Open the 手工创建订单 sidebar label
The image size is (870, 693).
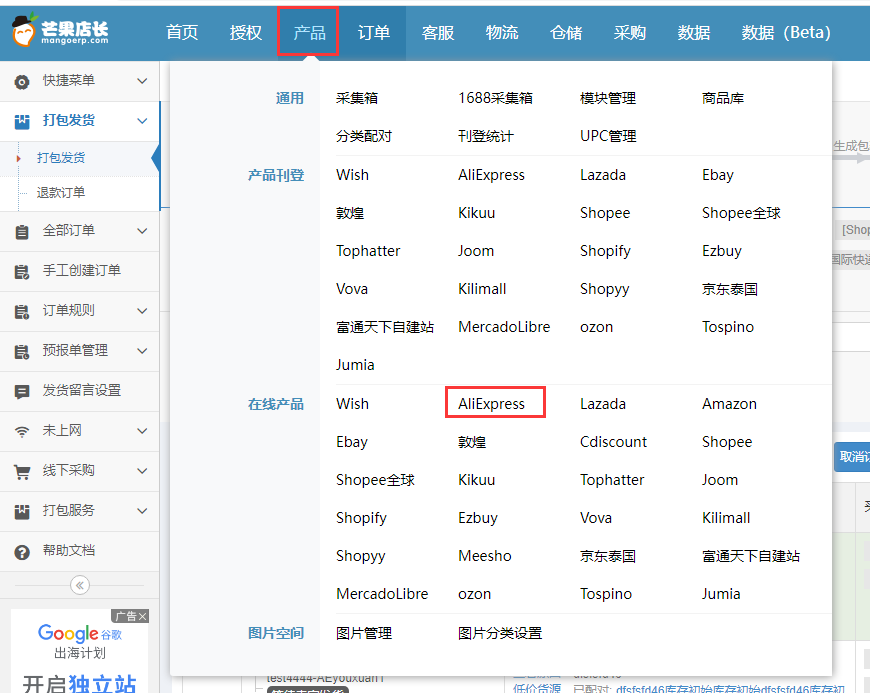click(82, 270)
